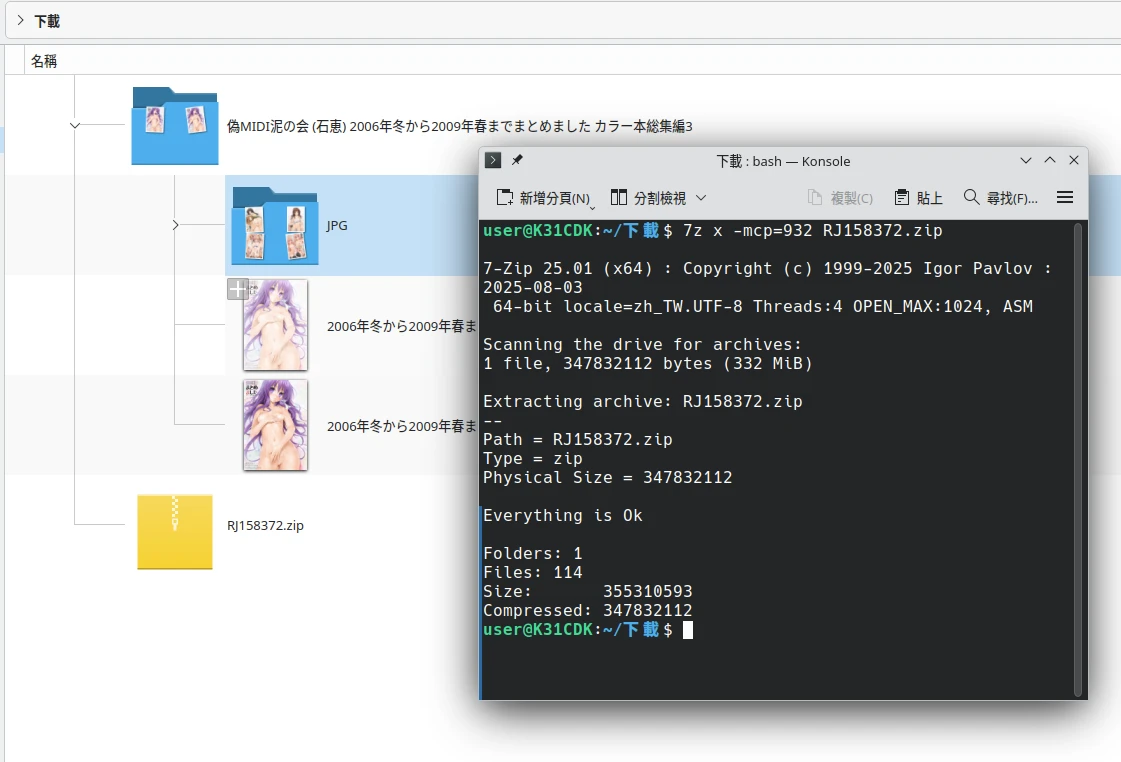Click the second image file name text

pyautogui.click(x=402, y=427)
